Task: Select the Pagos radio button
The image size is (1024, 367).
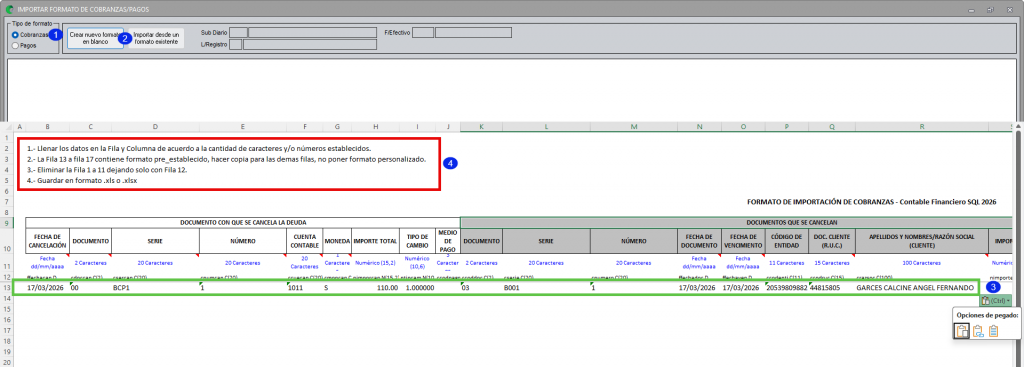Action: (15, 46)
